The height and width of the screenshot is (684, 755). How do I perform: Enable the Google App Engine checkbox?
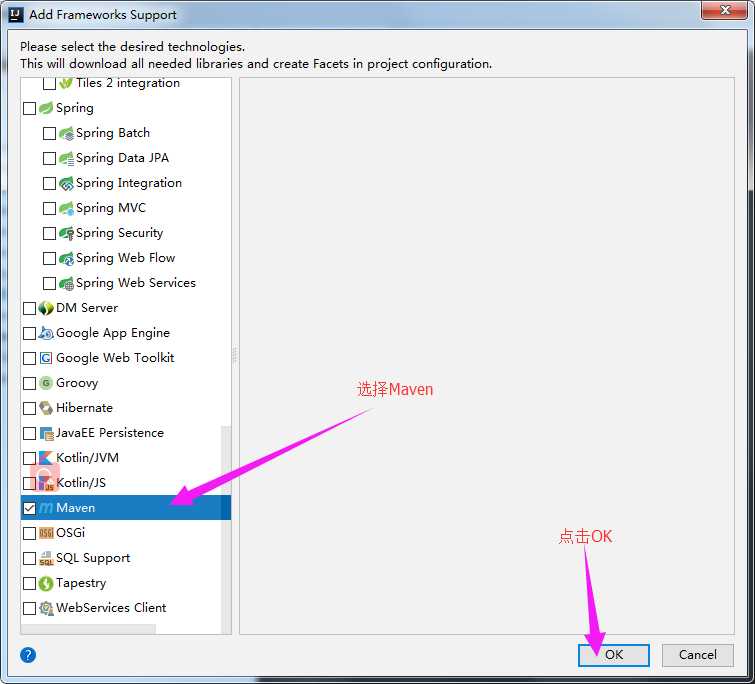[29, 333]
